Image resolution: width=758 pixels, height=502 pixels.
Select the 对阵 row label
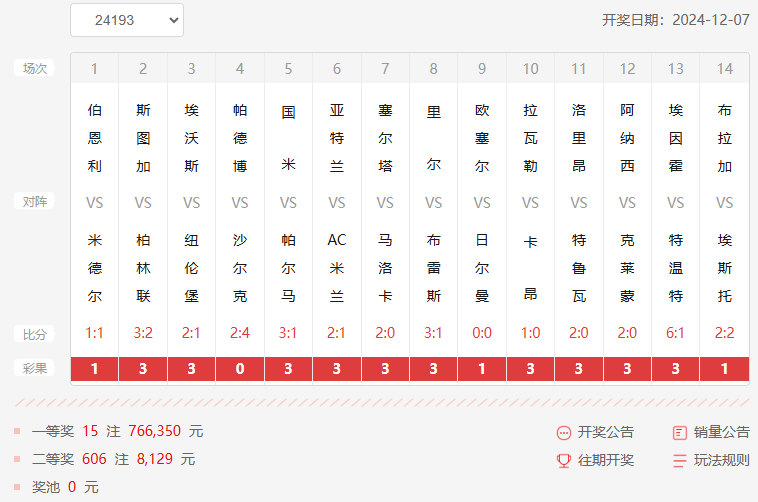[x=34, y=201]
